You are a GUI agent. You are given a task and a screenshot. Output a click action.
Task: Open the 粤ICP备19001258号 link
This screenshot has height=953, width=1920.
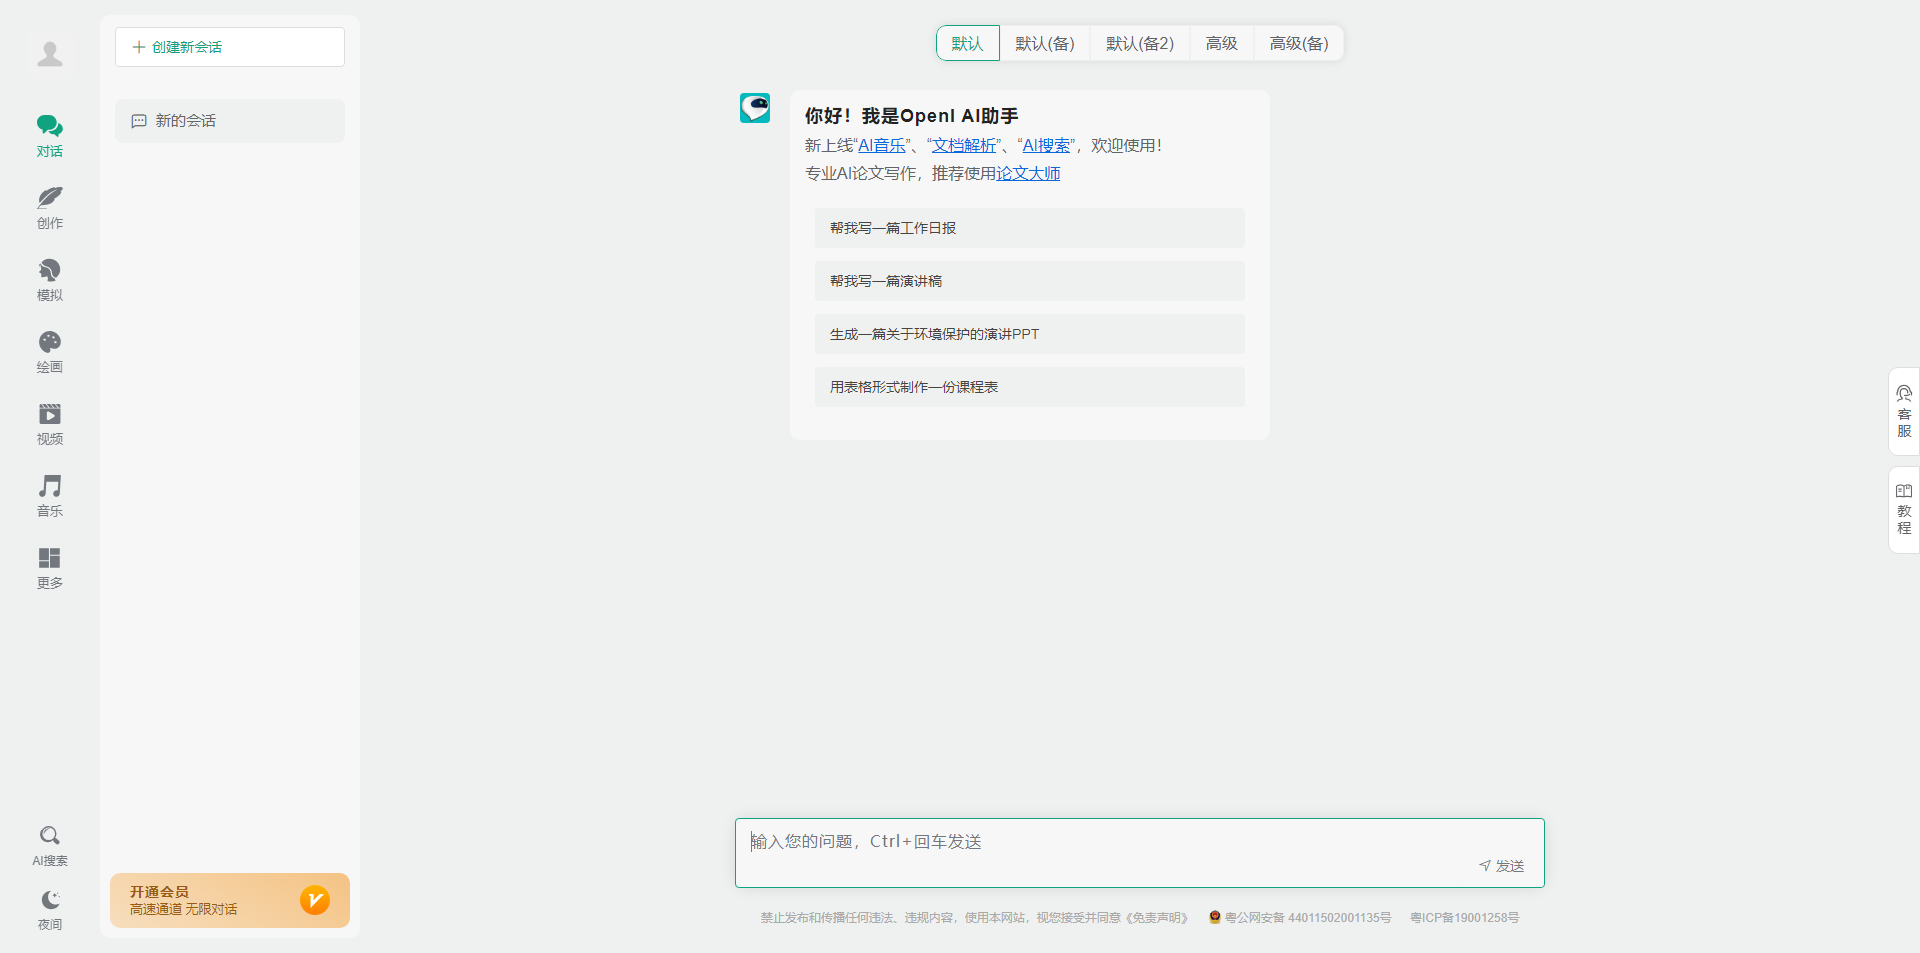1465,918
